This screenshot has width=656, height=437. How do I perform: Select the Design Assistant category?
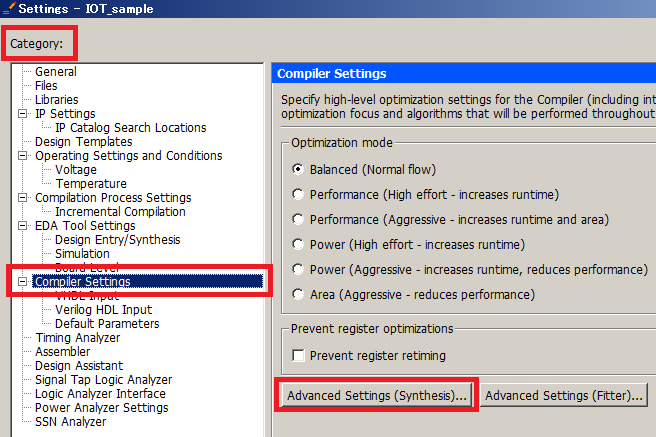[82, 366]
